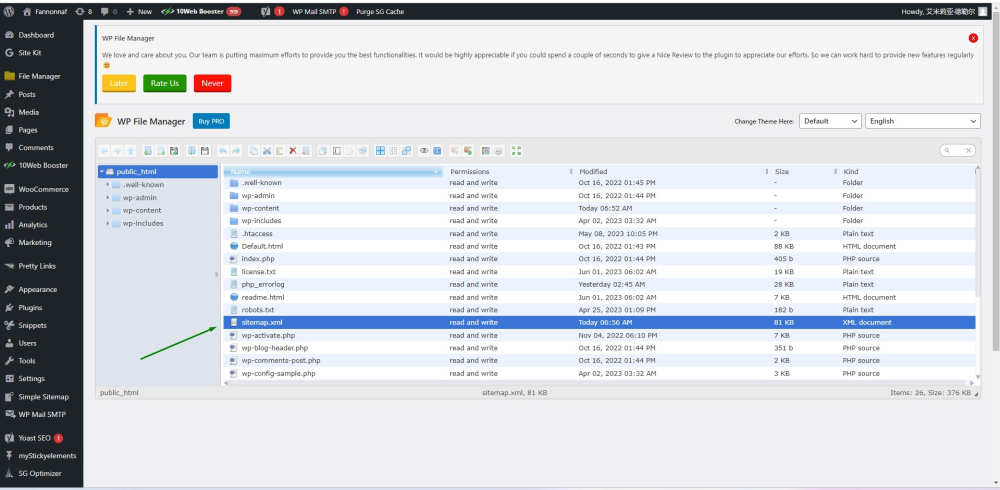Click the Buy PRO button
The image size is (1000, 490).
(211, 121)
